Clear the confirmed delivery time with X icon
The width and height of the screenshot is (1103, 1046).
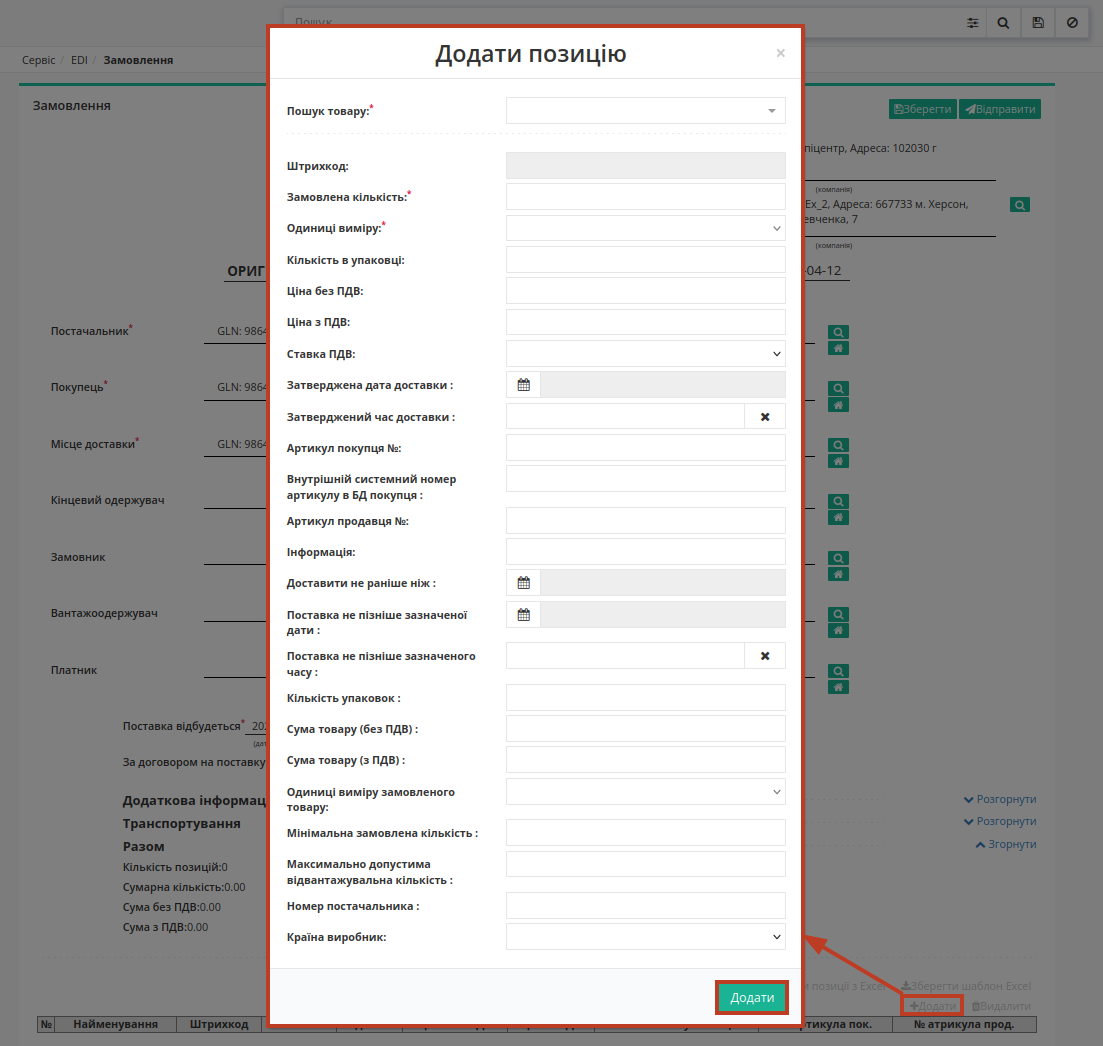(765, 417)
